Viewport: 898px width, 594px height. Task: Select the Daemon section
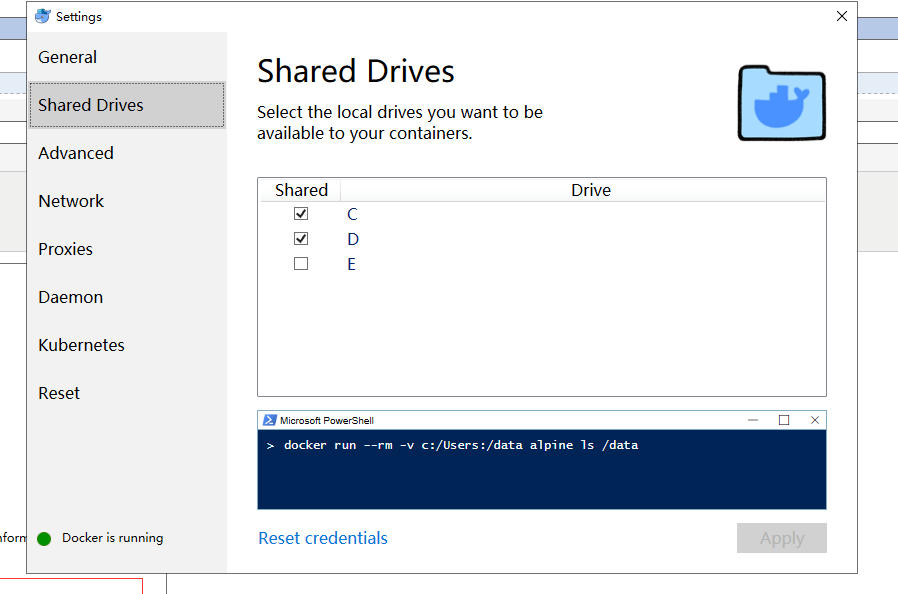(x=71, y=297)
